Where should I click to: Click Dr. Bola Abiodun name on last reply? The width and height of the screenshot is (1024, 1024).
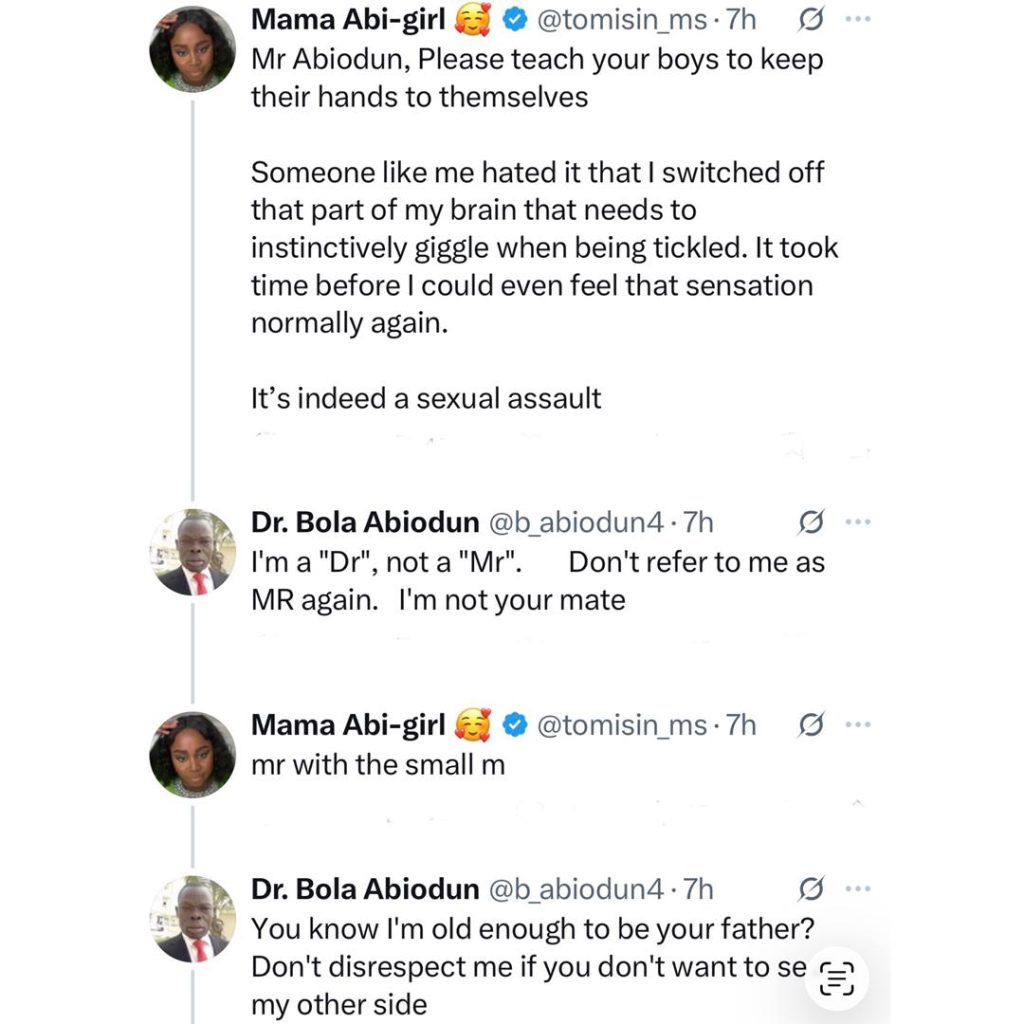pyautogui.click(x=364, y=888)
